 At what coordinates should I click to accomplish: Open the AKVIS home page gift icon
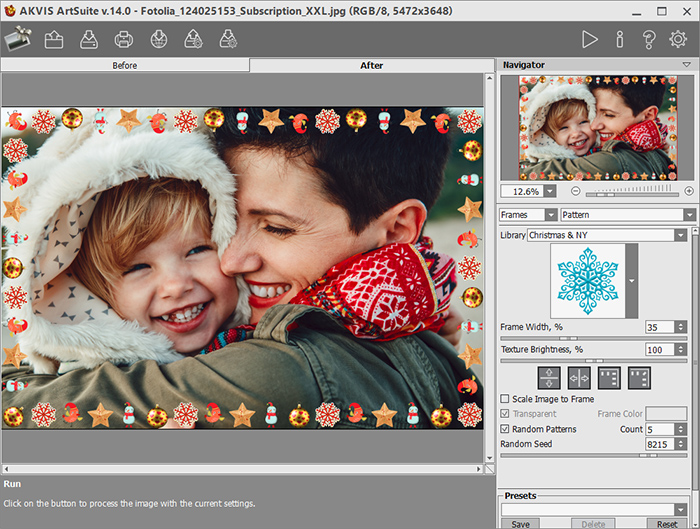(18, 39)
